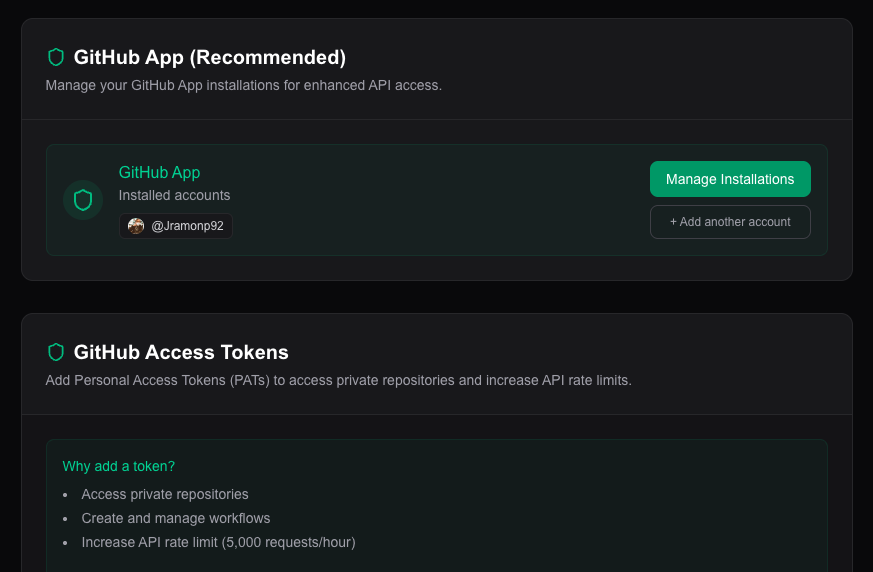Click the shield icon beside GitHub Access Tokens

click(x=56, y=352)
